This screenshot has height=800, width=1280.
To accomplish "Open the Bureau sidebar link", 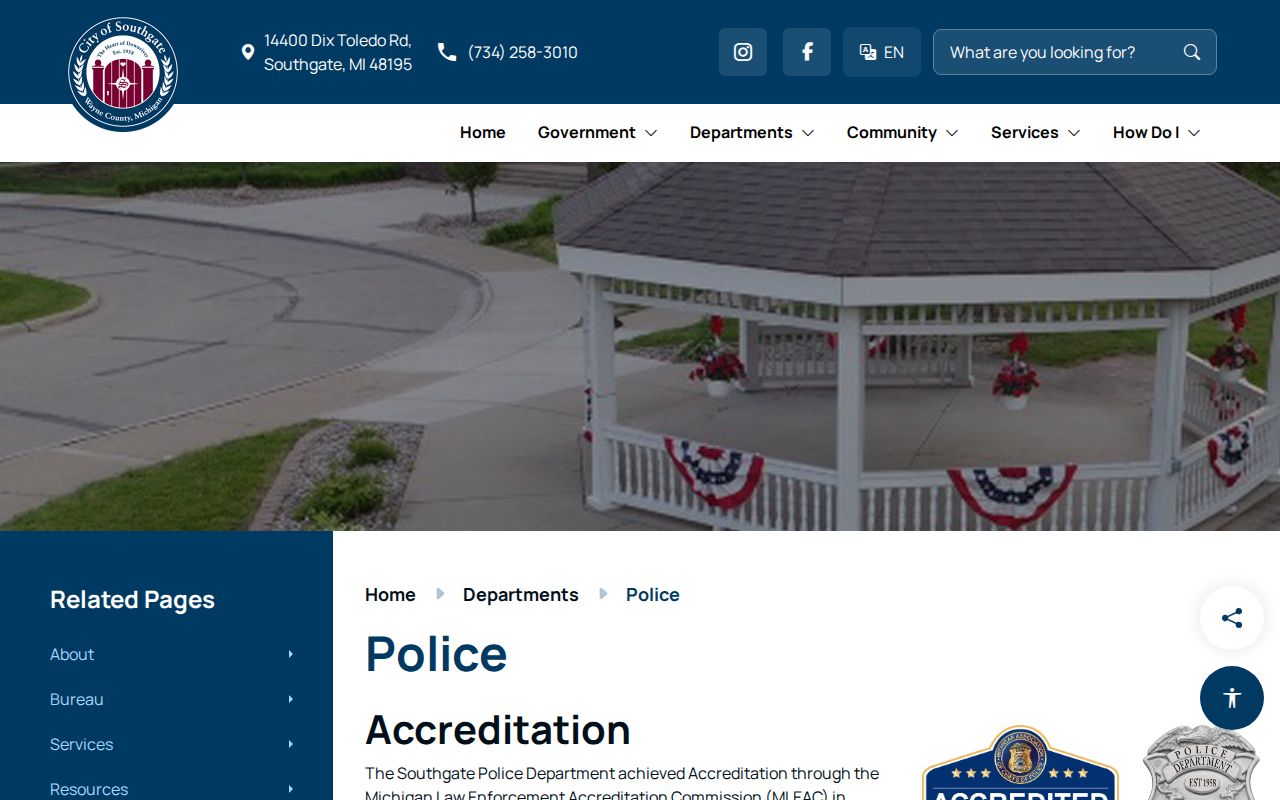I will (77, 699).
